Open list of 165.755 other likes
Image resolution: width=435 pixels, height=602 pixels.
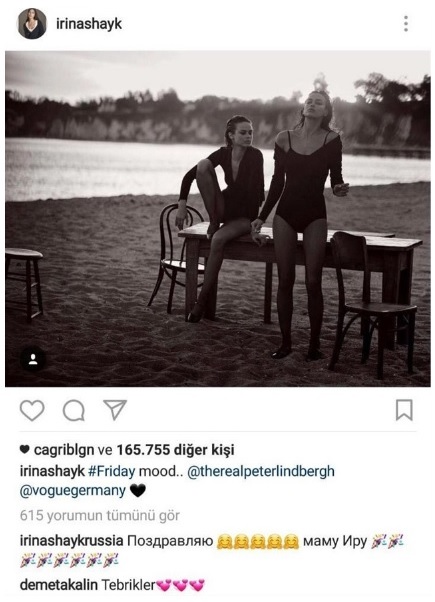(175, 450)
